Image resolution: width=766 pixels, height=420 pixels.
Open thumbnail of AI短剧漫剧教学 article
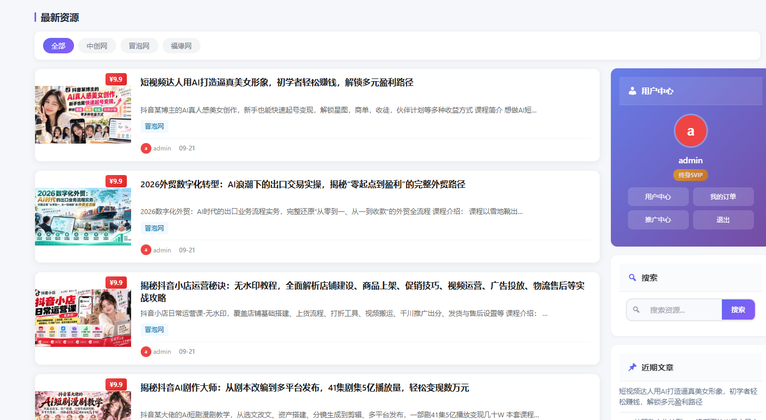[83, 405]
